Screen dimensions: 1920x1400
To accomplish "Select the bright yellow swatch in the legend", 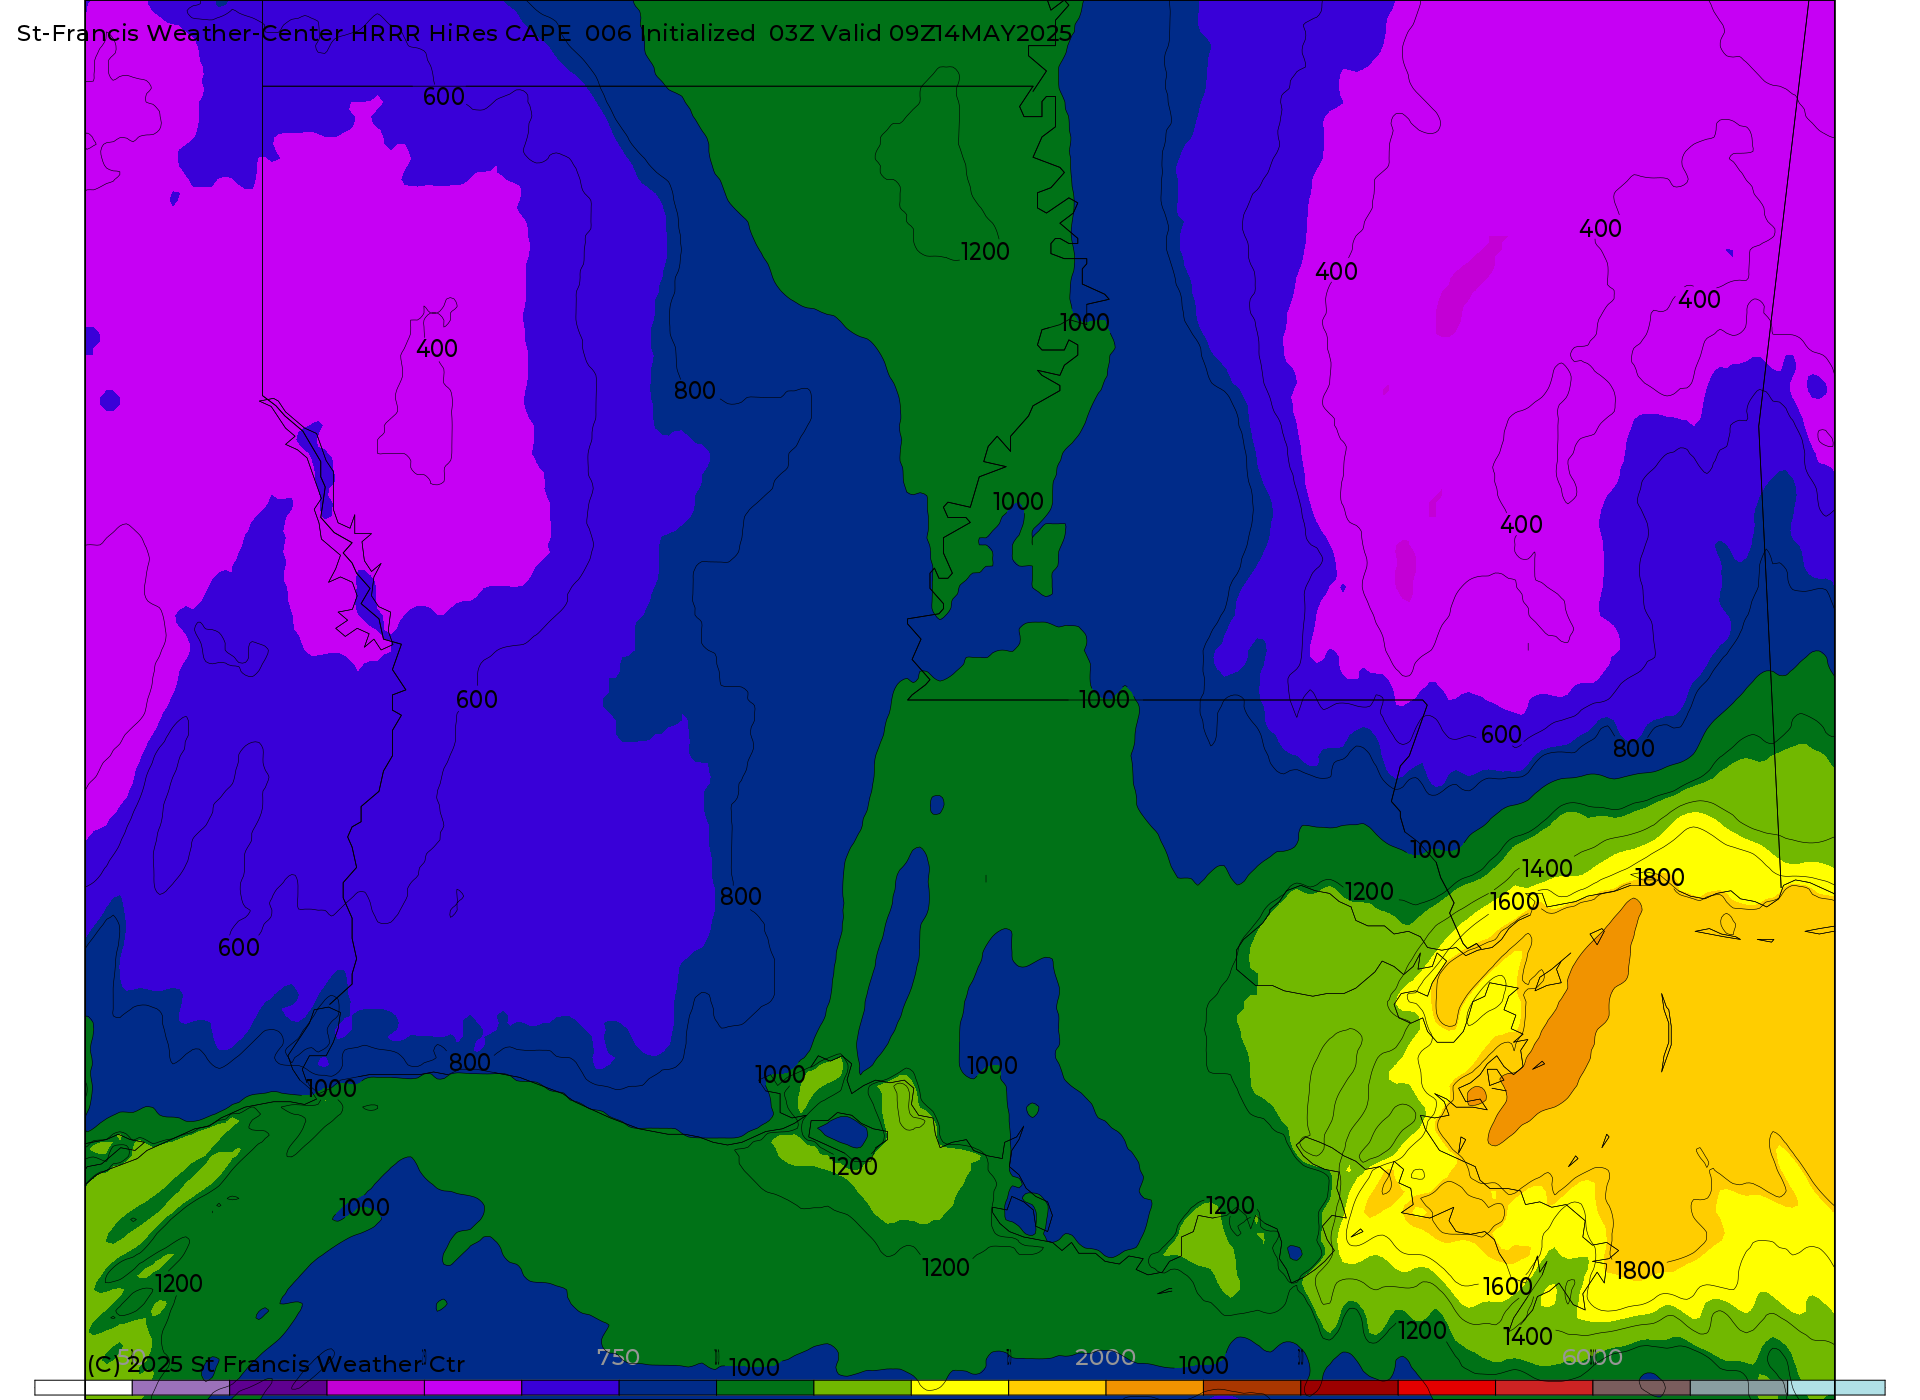I will pos(959,1388).
